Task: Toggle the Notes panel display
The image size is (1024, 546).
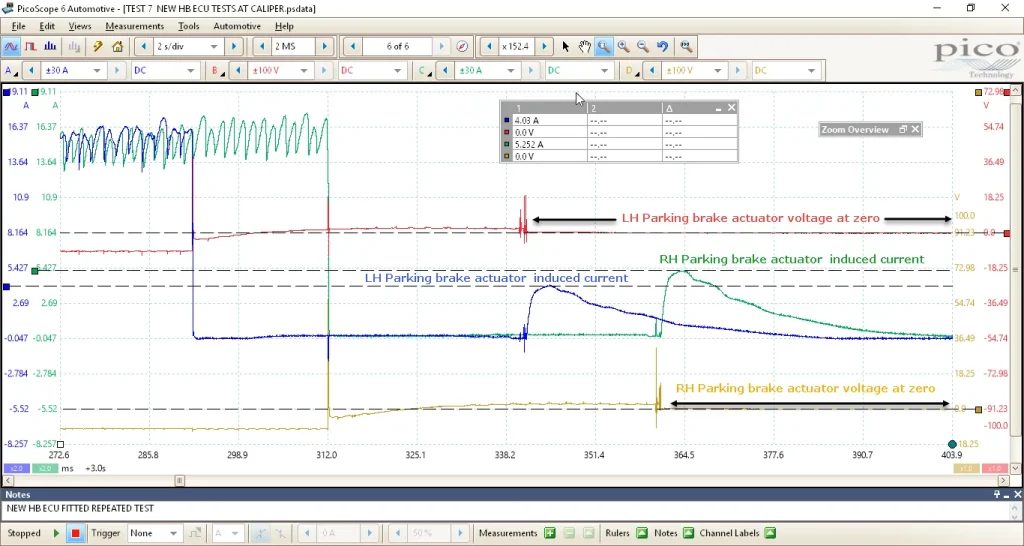Action: click(x=688, y=533)
